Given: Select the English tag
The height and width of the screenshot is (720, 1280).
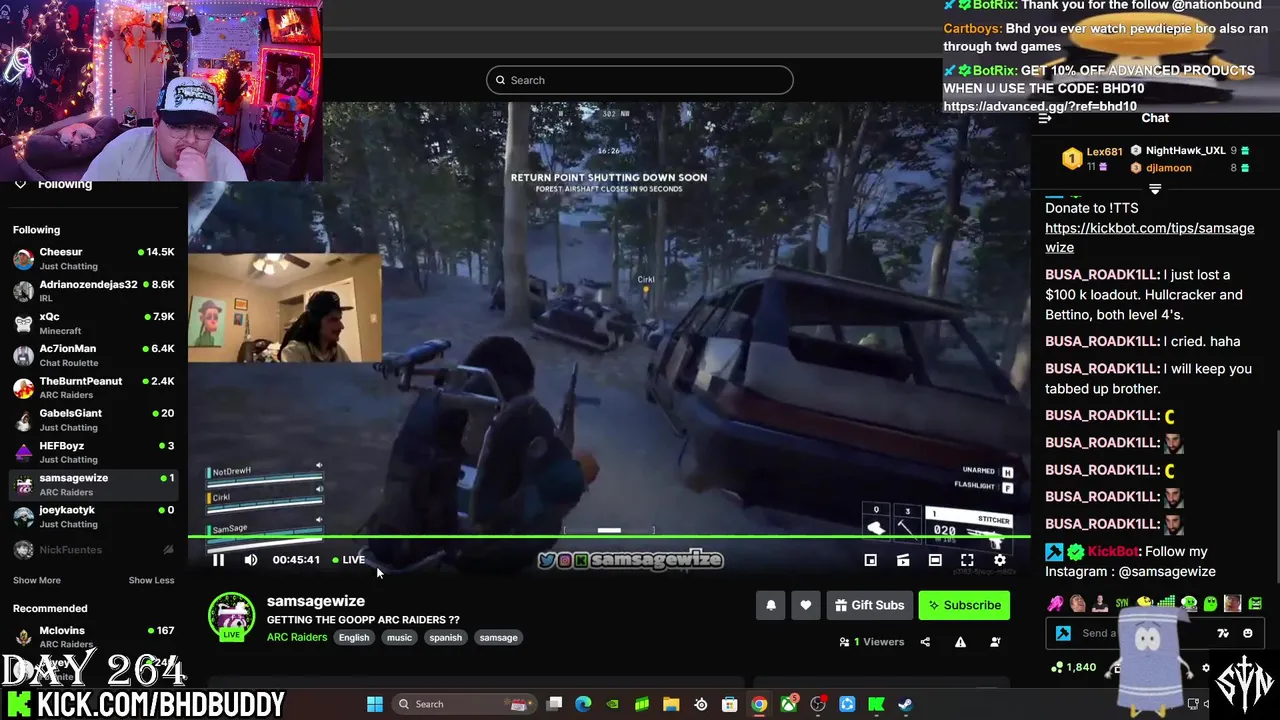Looking at the screenshot, I should (x=354, y=637).
